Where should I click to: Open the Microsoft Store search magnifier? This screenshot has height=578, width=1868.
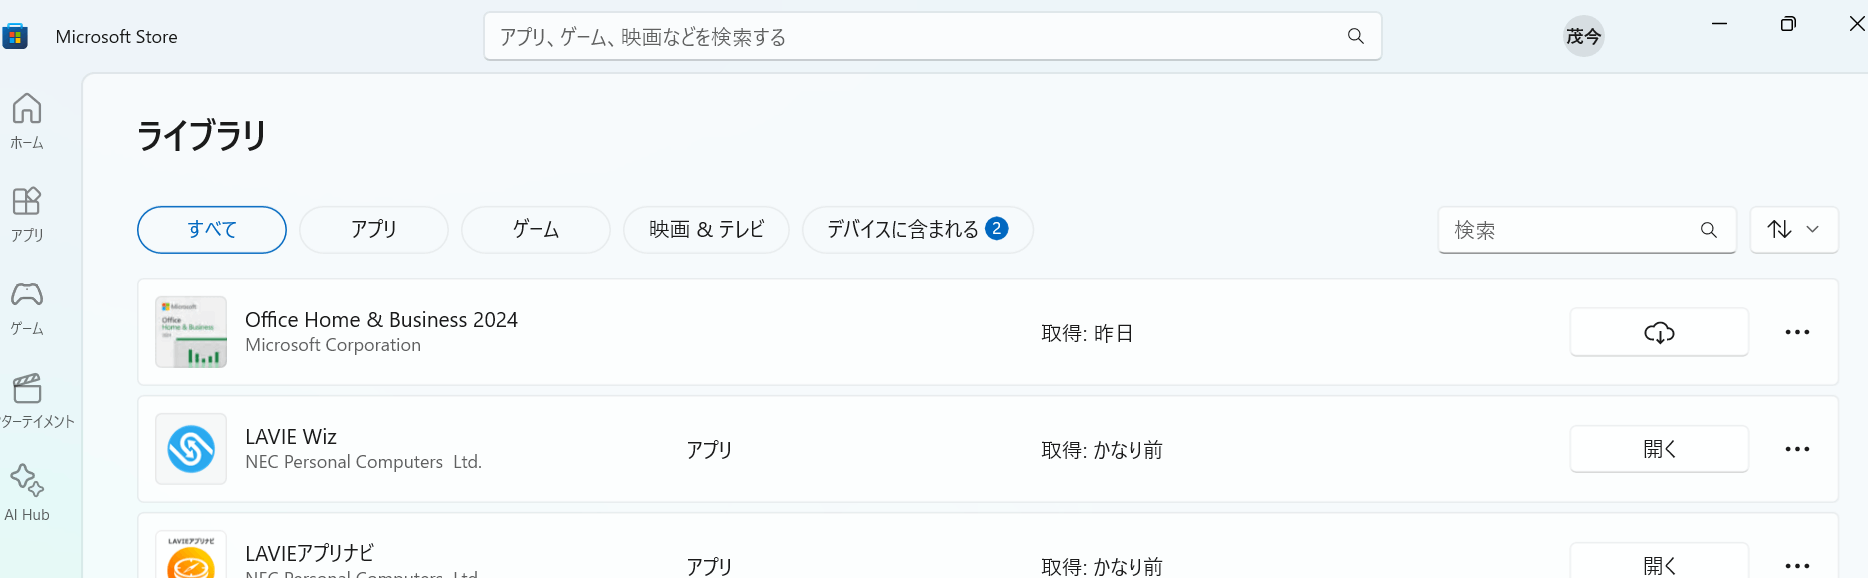[x=1355, y=35]
